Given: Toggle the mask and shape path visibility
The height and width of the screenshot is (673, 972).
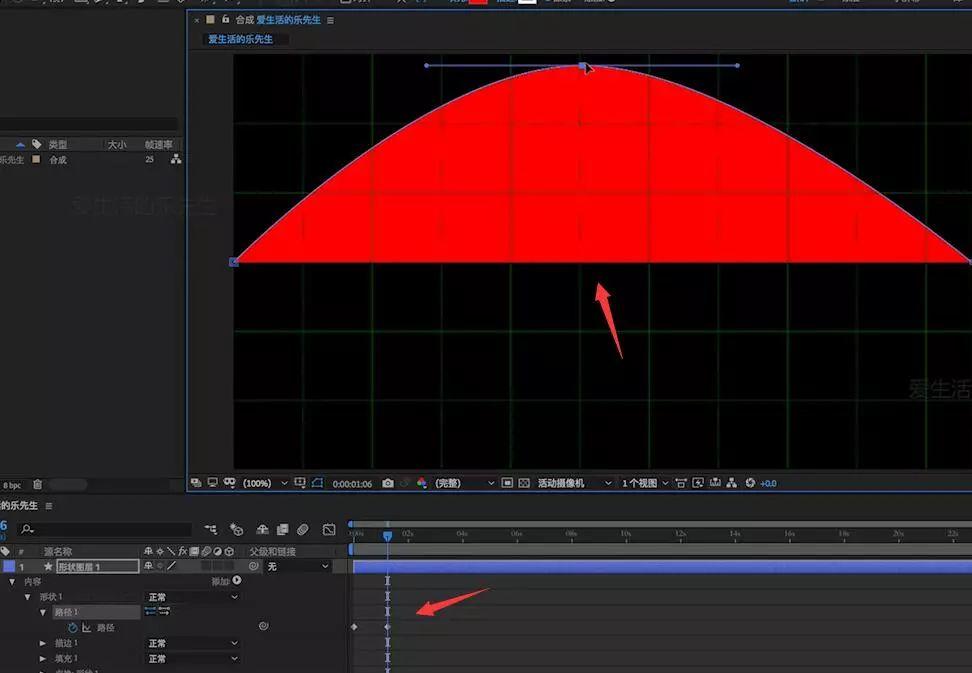Looking at the screenshot, I should click(x=317, y=483).
